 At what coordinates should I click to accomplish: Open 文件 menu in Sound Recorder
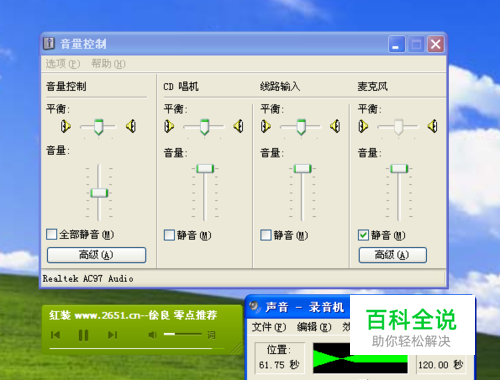point(269,327)
